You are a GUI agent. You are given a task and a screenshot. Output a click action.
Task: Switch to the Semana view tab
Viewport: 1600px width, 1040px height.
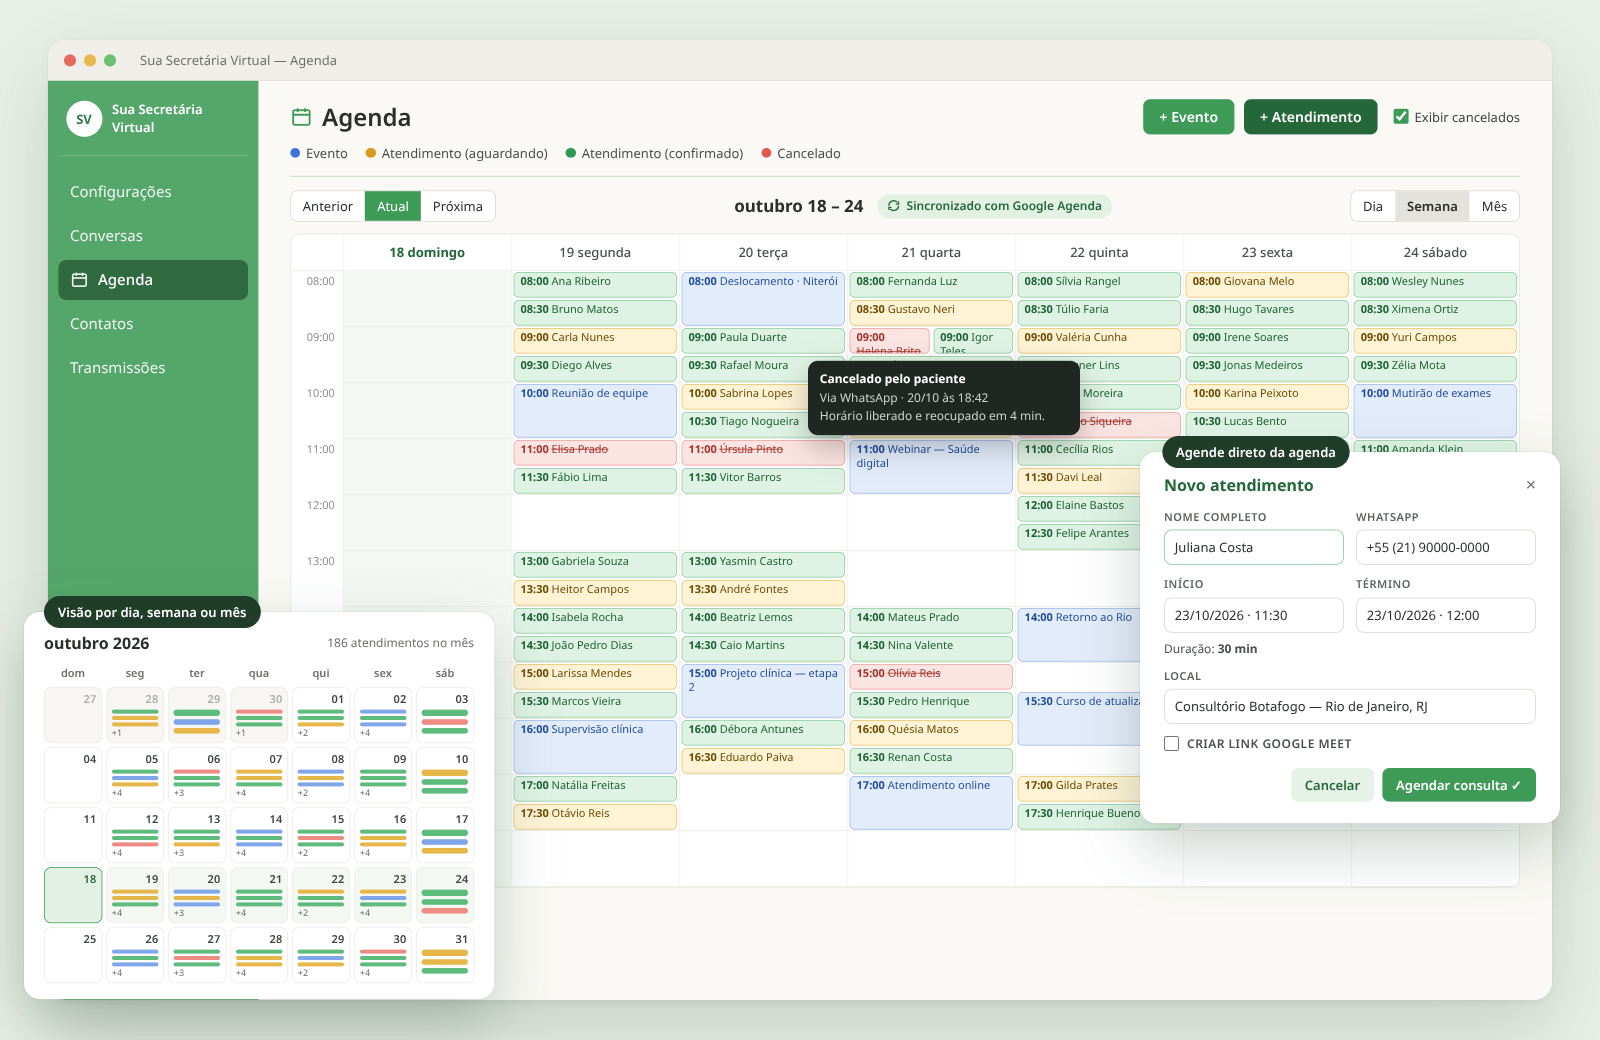(1432, 206)
